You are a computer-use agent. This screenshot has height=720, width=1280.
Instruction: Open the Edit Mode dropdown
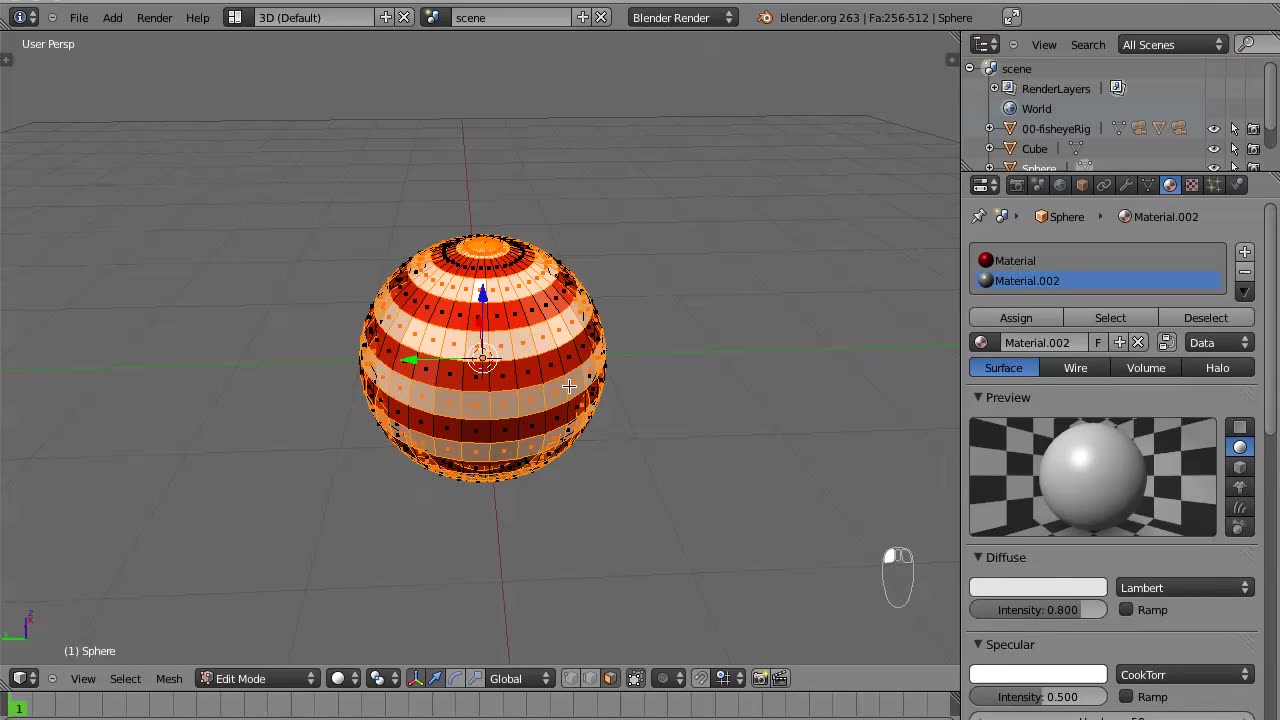[x=257, y=679]
